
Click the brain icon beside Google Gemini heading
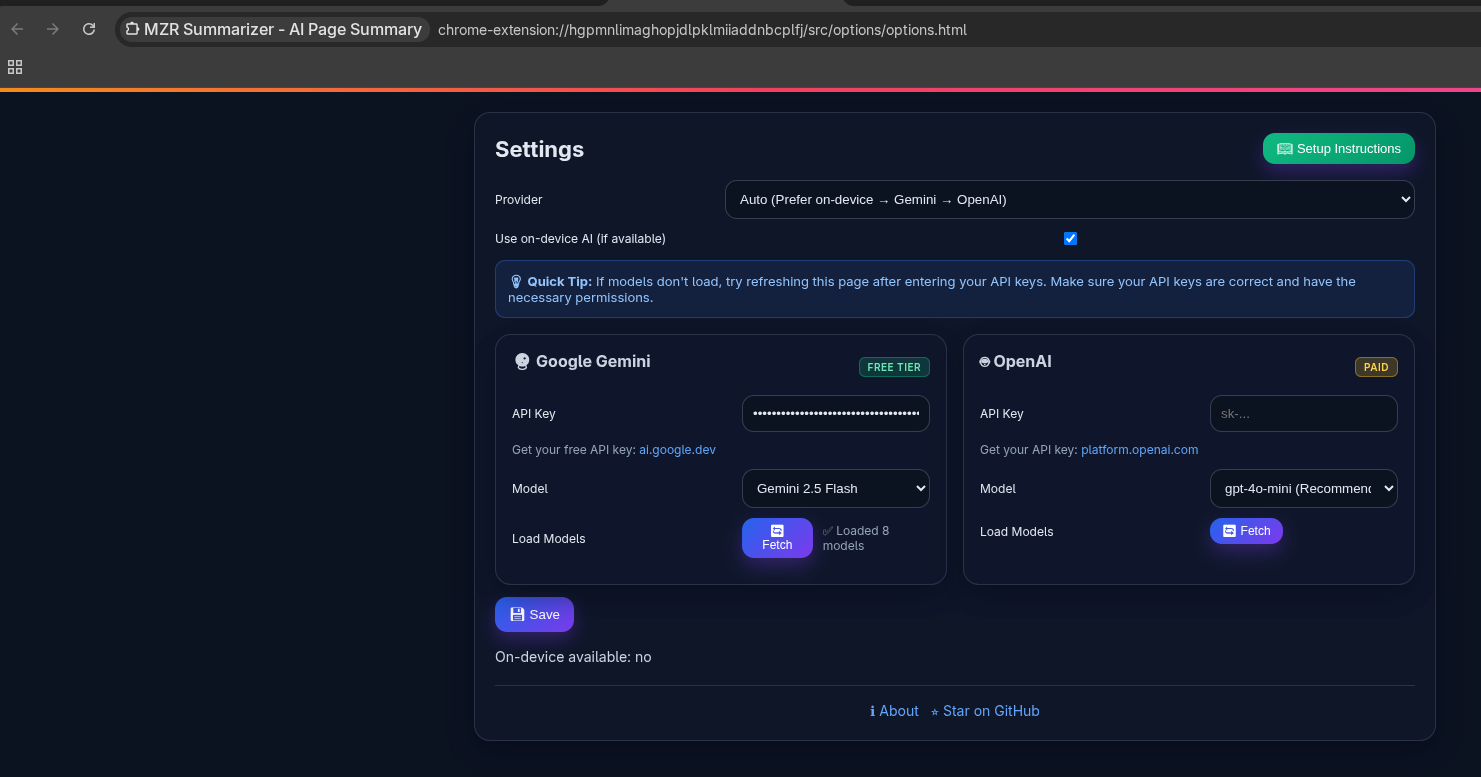[x=522, y=361]
